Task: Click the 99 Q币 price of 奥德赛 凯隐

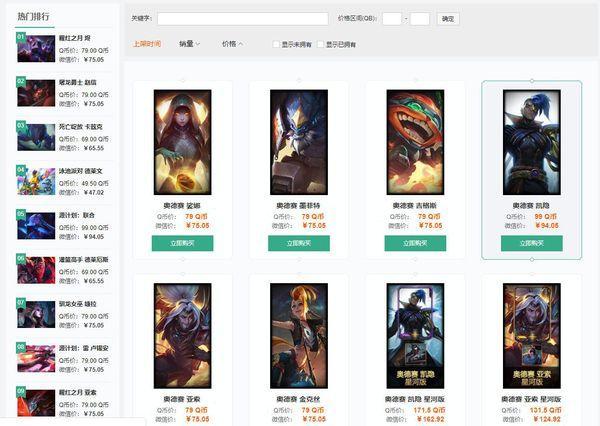Action: coord(545,217)
